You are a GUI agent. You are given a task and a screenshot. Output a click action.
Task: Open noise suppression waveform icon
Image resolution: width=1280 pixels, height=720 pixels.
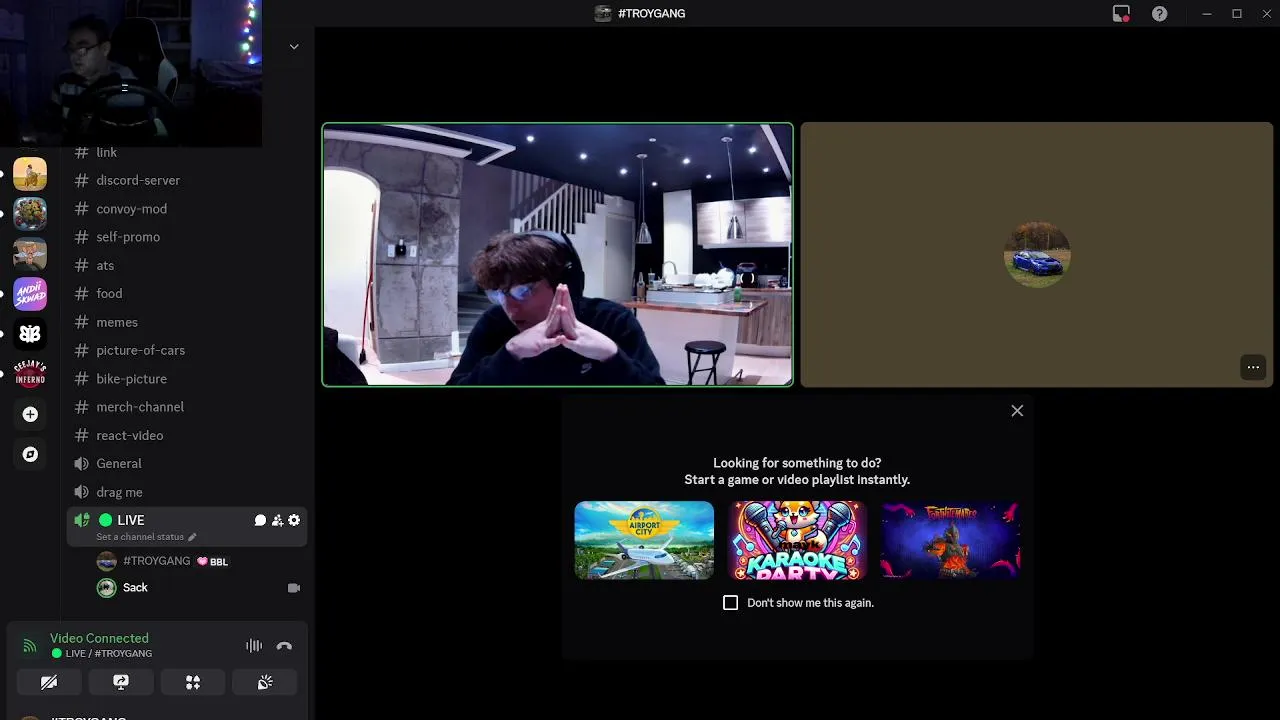[x=254, y=646]
